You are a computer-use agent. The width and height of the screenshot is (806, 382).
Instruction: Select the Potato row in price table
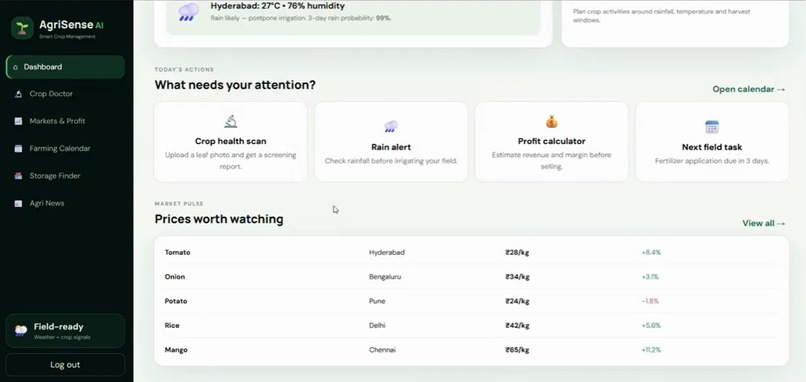[471, 301]
